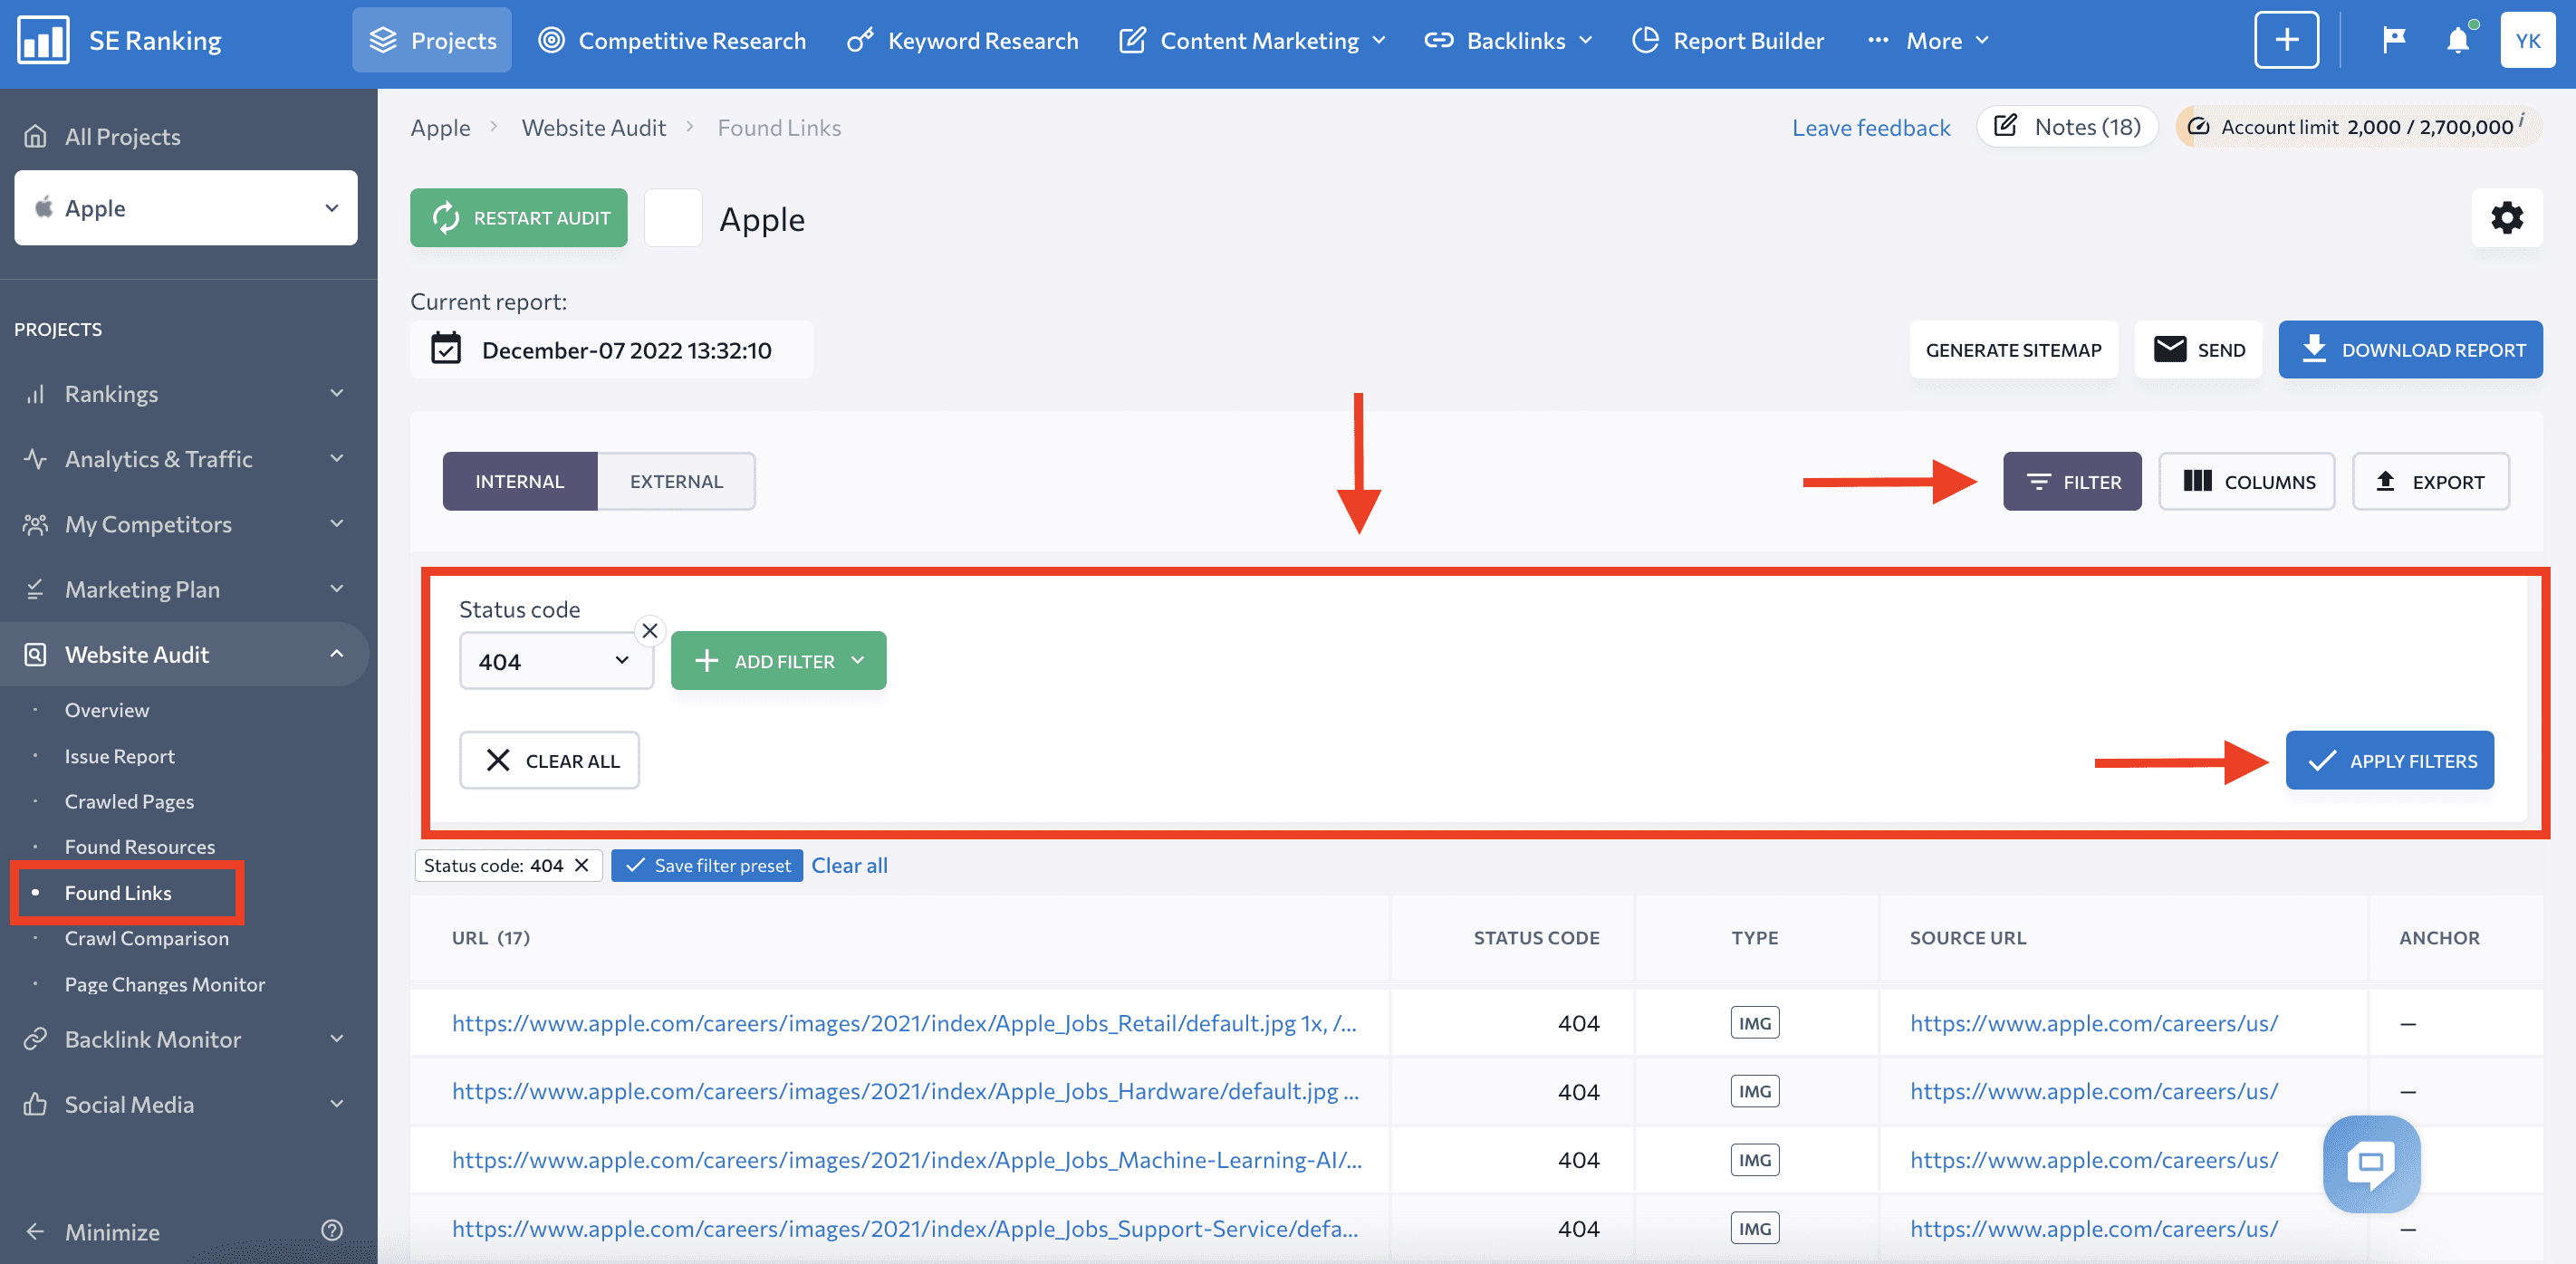Viewport: 2576px width, 1264px height.
Task: Open audit settings gear icon
Action: point(2507,217)
